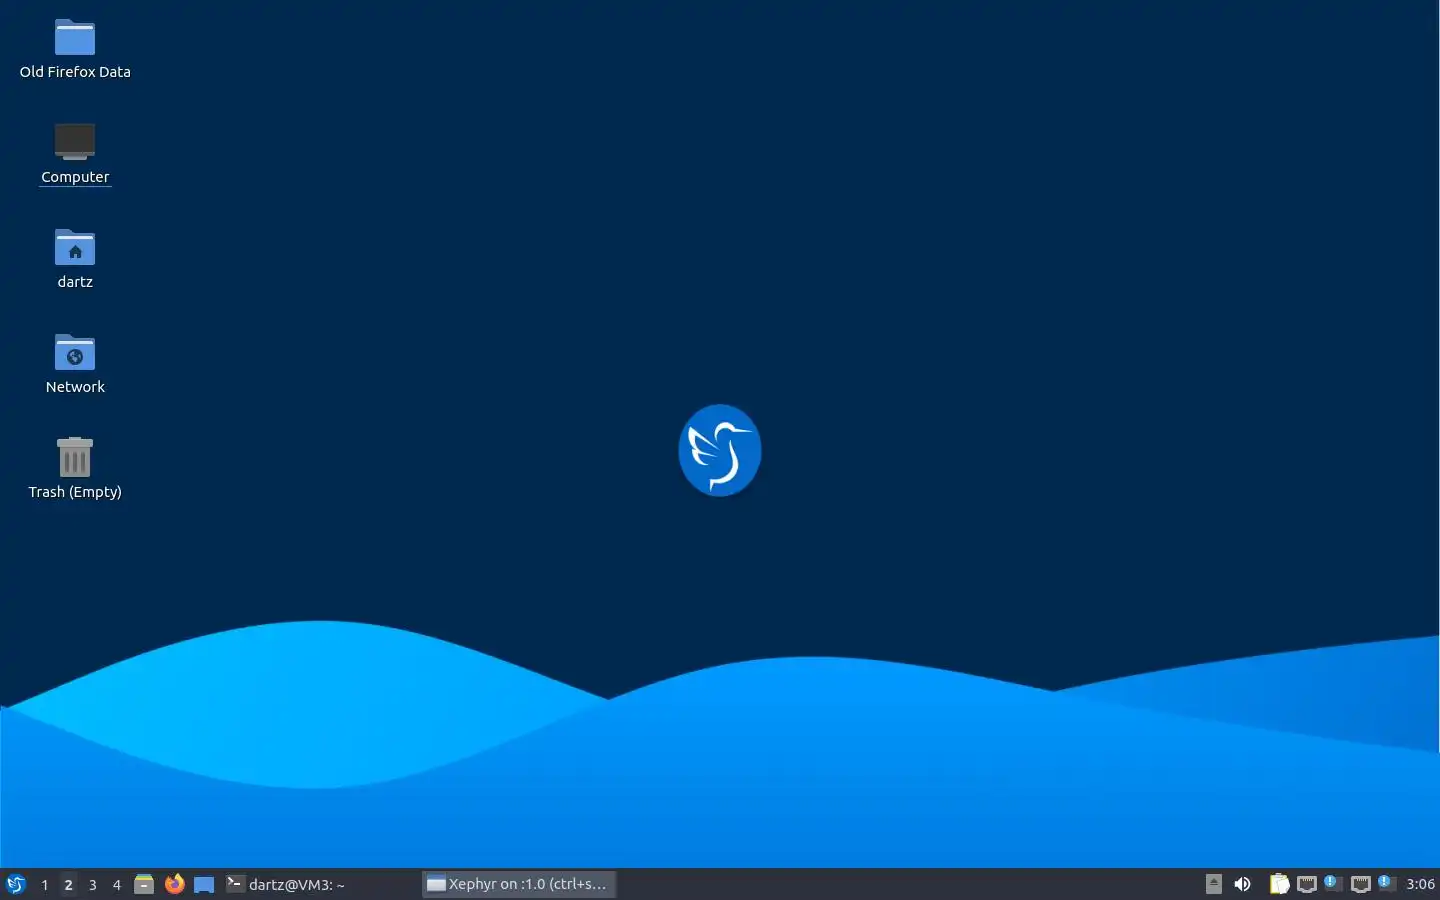Open the dartz home folder
Image resolution: width=1440 pixels, height=900 pixels.
(x=75, y=258)
